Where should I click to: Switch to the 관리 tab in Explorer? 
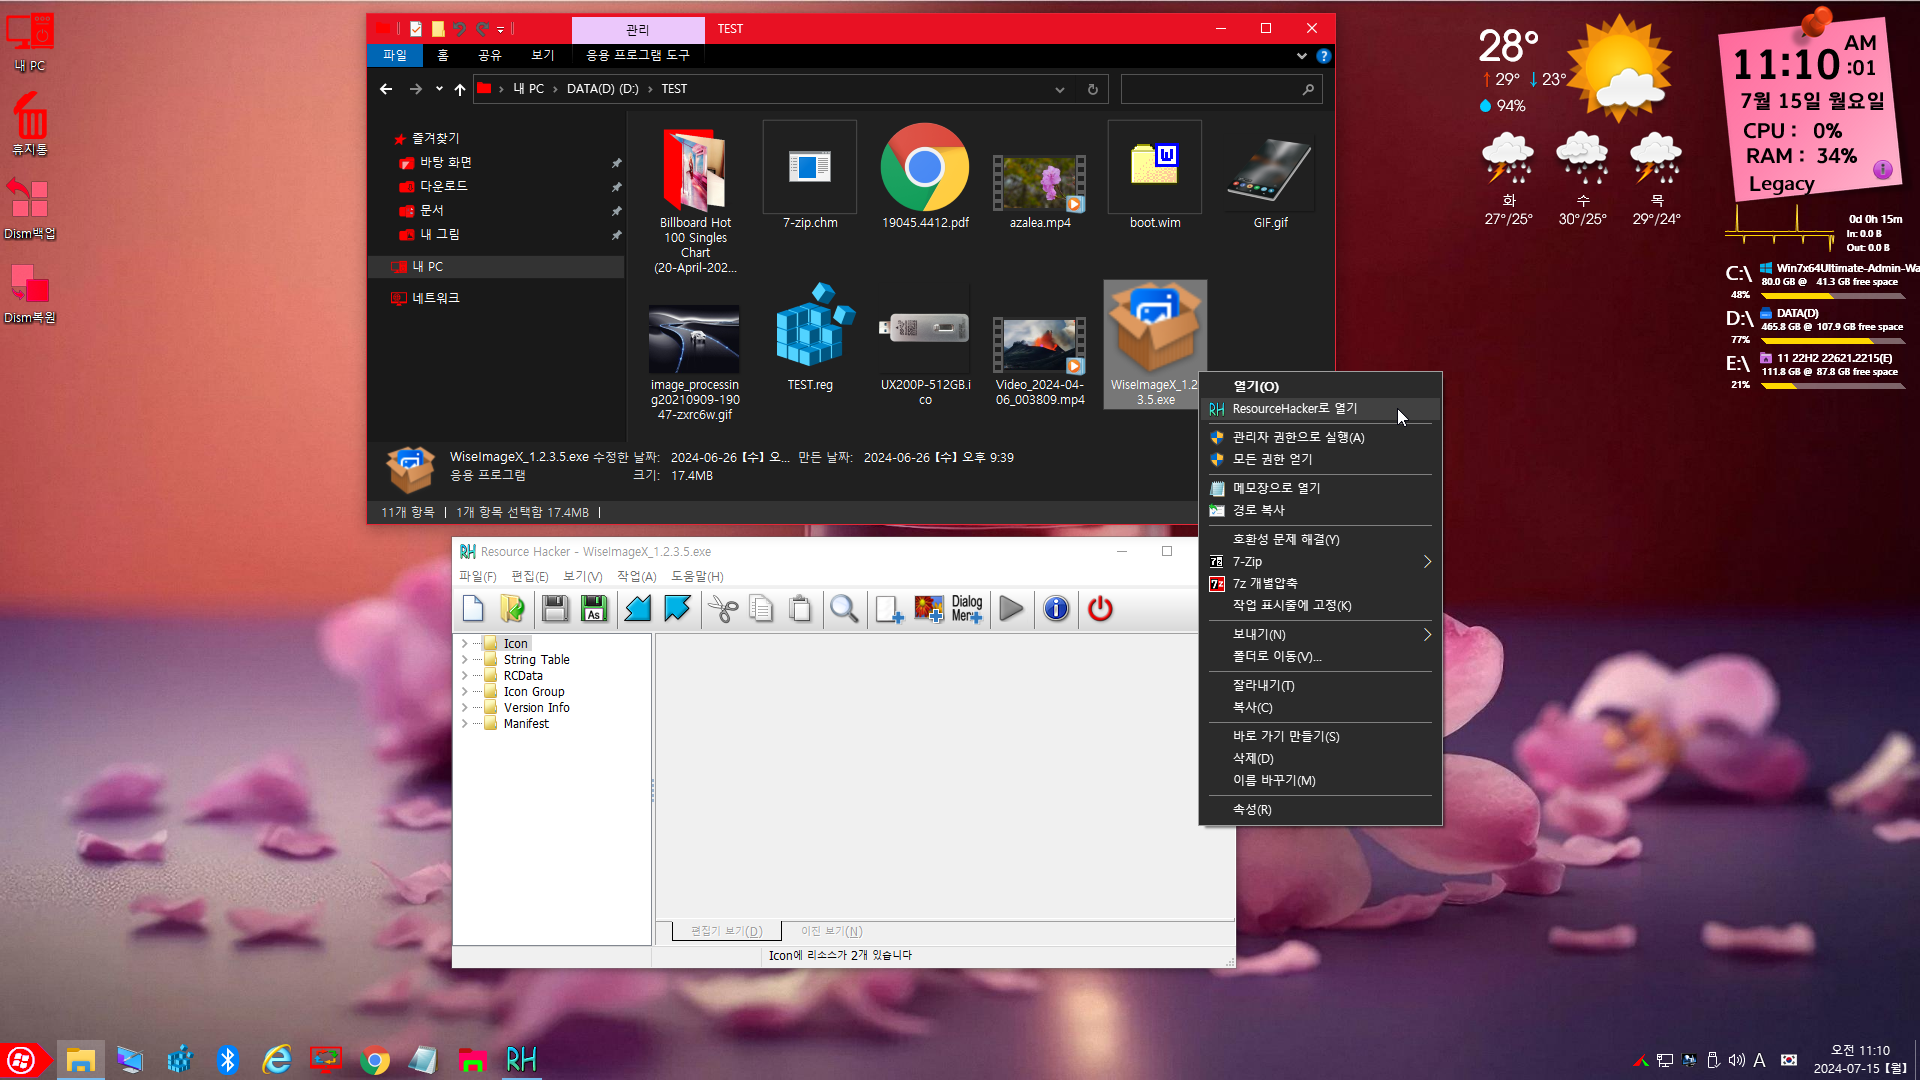click(x=637, y=30)
